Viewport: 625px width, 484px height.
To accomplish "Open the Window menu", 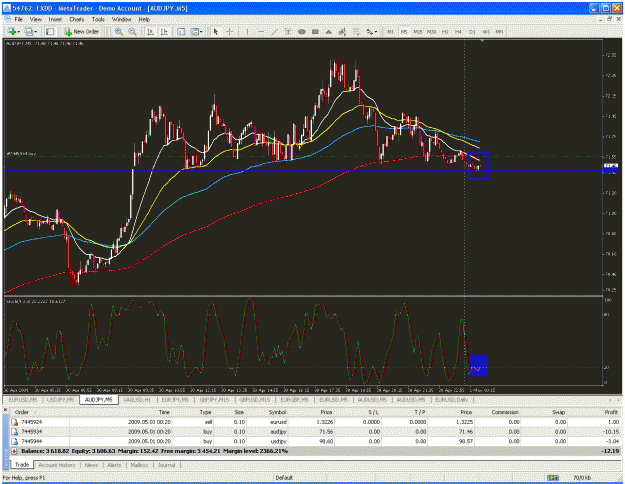I will point(121,19).
